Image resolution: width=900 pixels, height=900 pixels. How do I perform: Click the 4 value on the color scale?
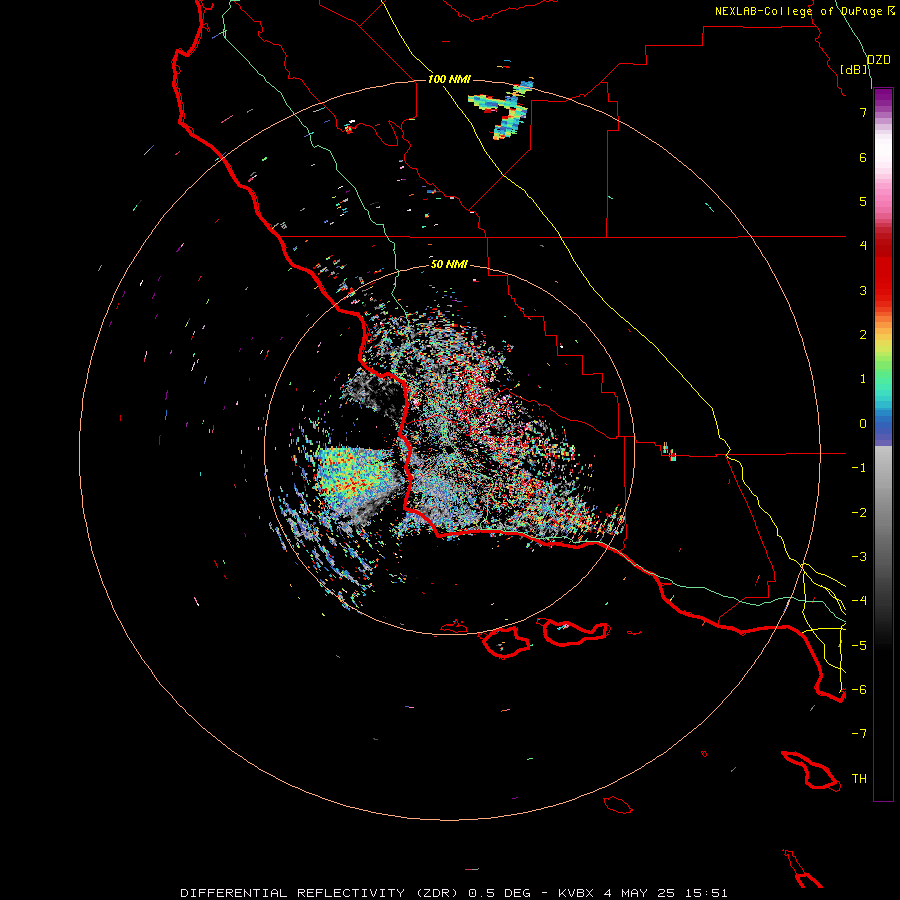pyautogui.click(x=863, y=246)
